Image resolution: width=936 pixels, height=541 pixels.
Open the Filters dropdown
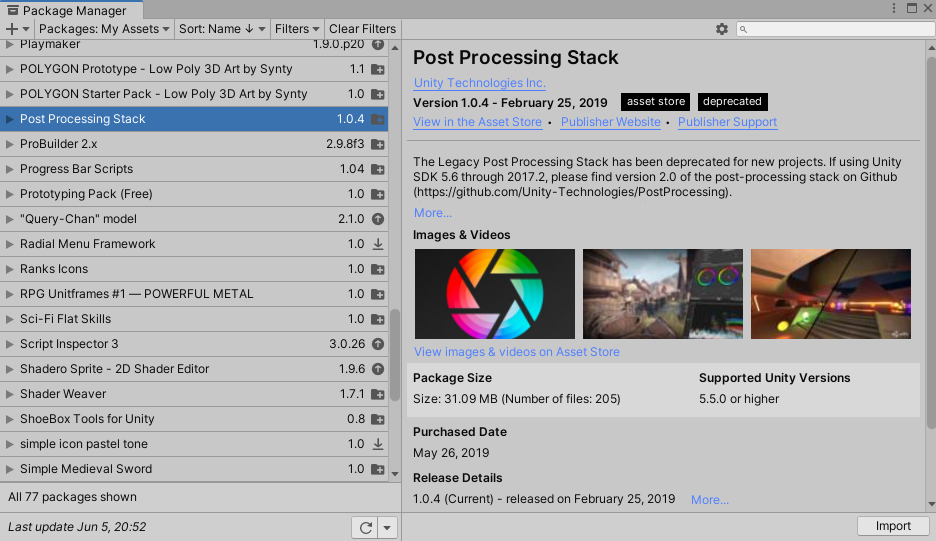pyautogui.click(x=297, y=29)
